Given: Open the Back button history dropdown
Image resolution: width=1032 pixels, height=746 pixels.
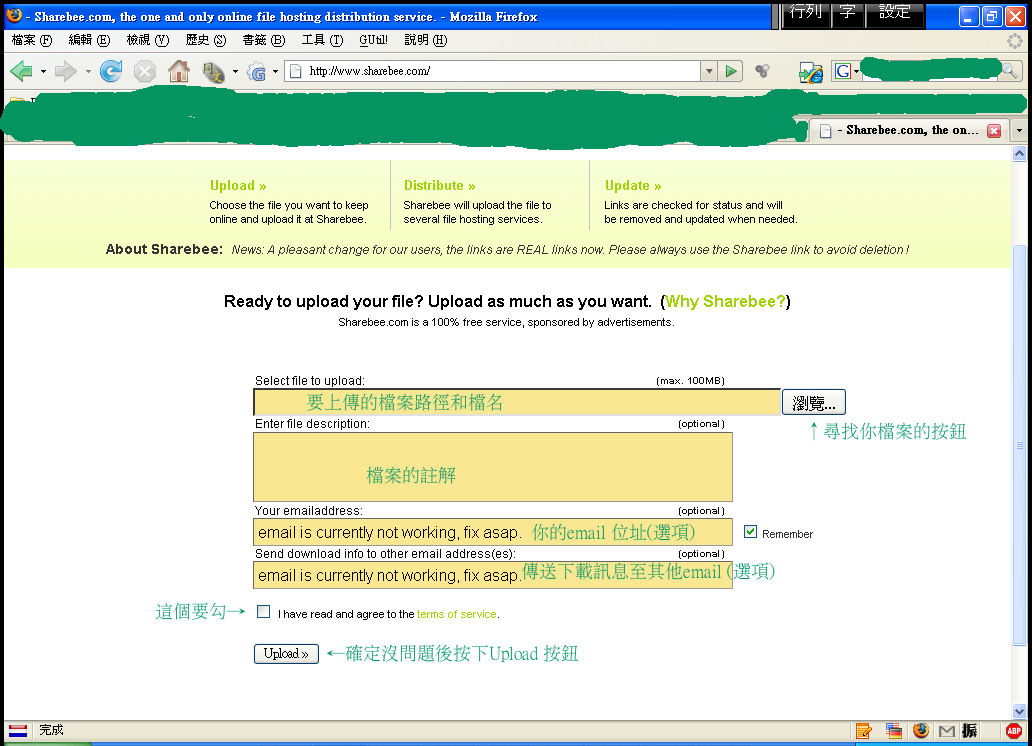Looking at the screenshot, I should tap(43, 71).
